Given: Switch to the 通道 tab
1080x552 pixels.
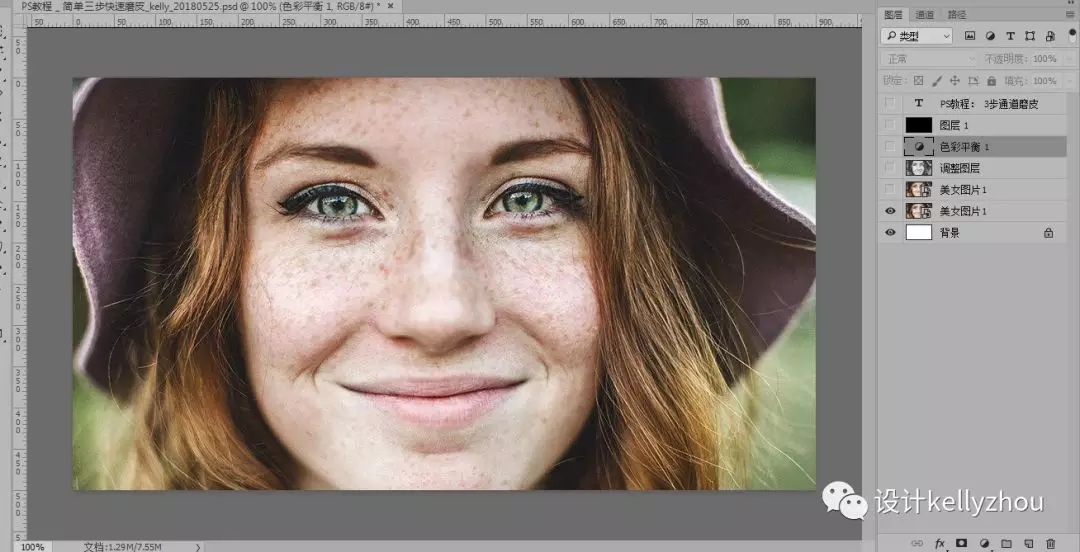Looking at the screenshot, I should point(925,14).
